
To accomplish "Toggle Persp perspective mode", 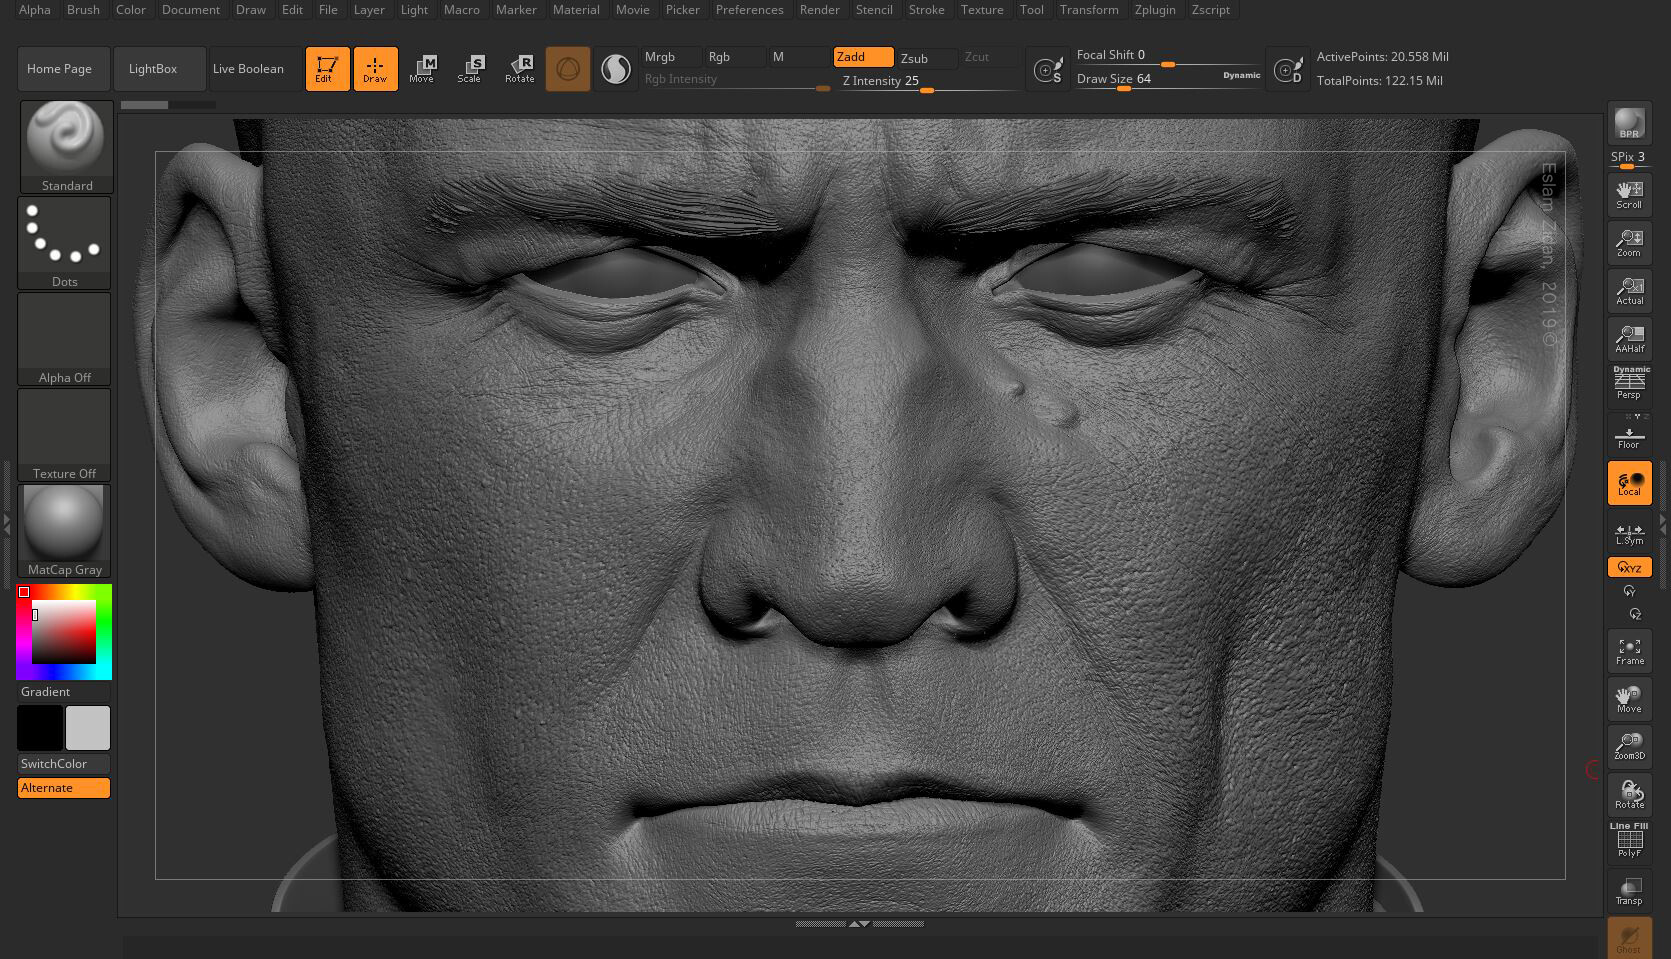I will click(1629, 384).
